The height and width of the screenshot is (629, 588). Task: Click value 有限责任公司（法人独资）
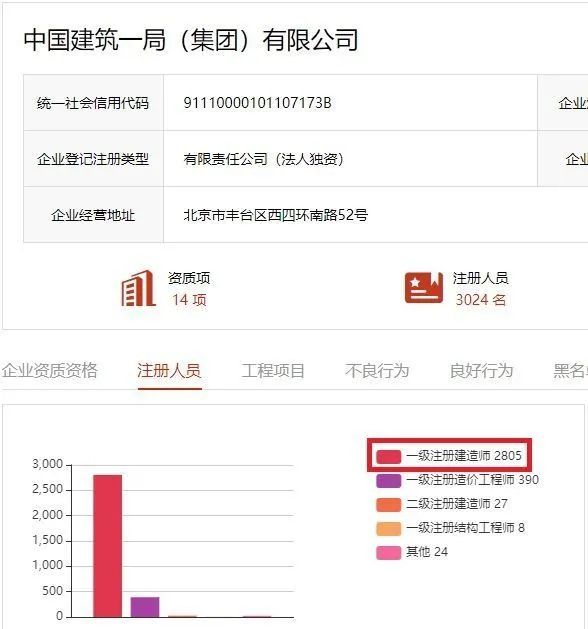coord(264,159)
